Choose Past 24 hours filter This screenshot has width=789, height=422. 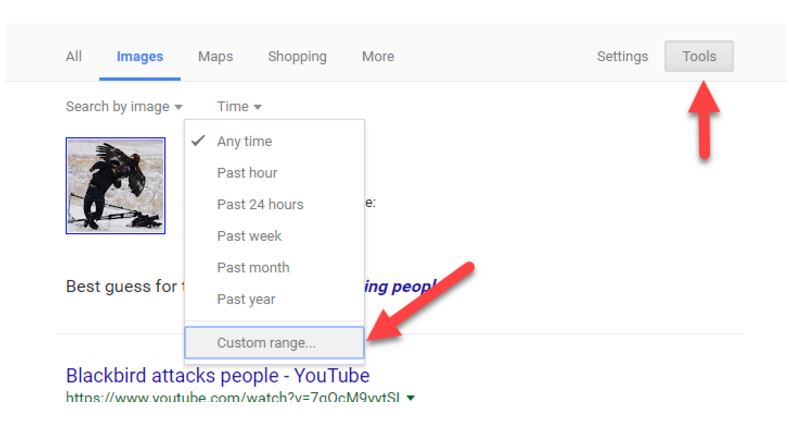click(260, 204)
